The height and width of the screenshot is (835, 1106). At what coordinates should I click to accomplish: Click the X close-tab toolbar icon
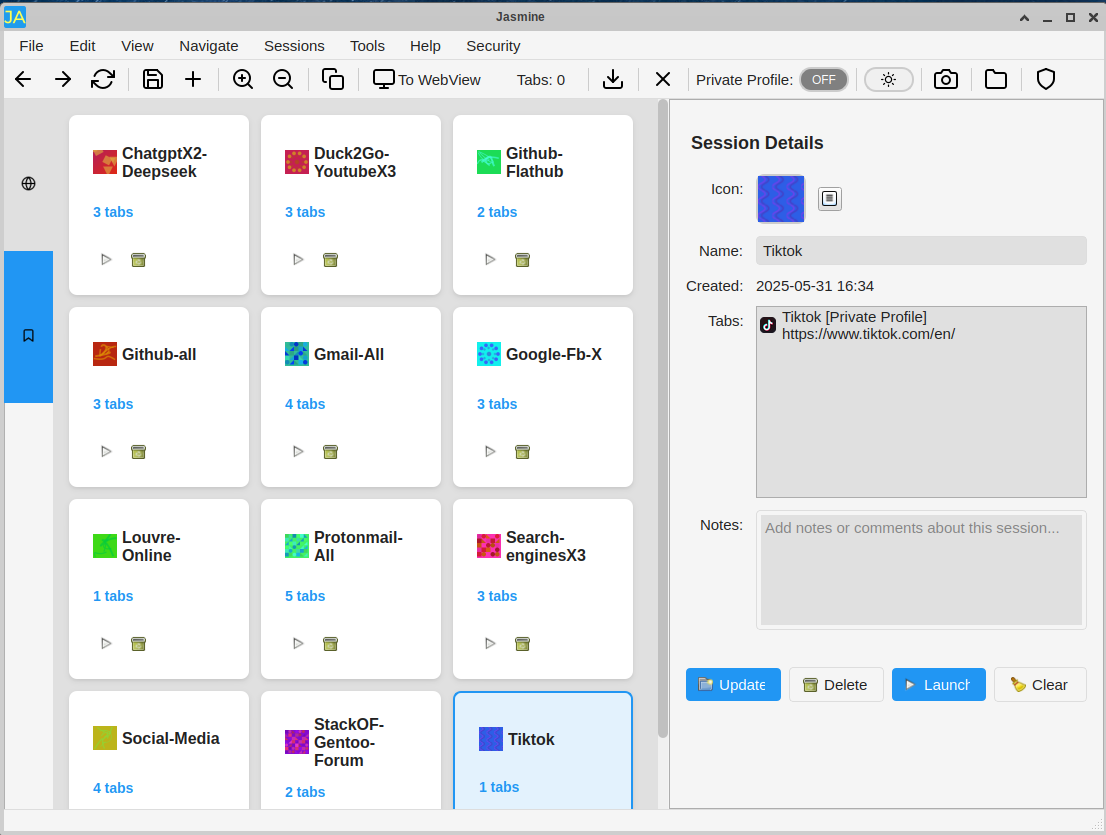662,80
